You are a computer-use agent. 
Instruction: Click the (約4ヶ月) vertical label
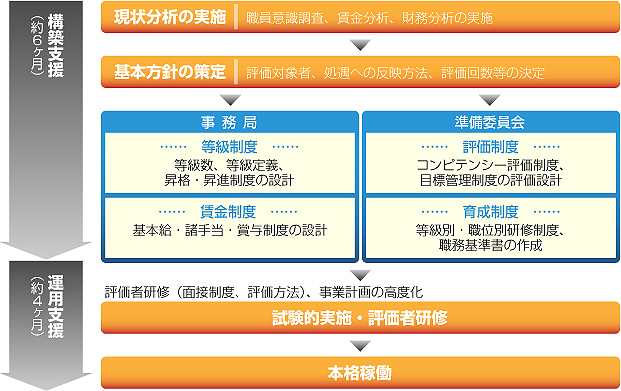37,307
